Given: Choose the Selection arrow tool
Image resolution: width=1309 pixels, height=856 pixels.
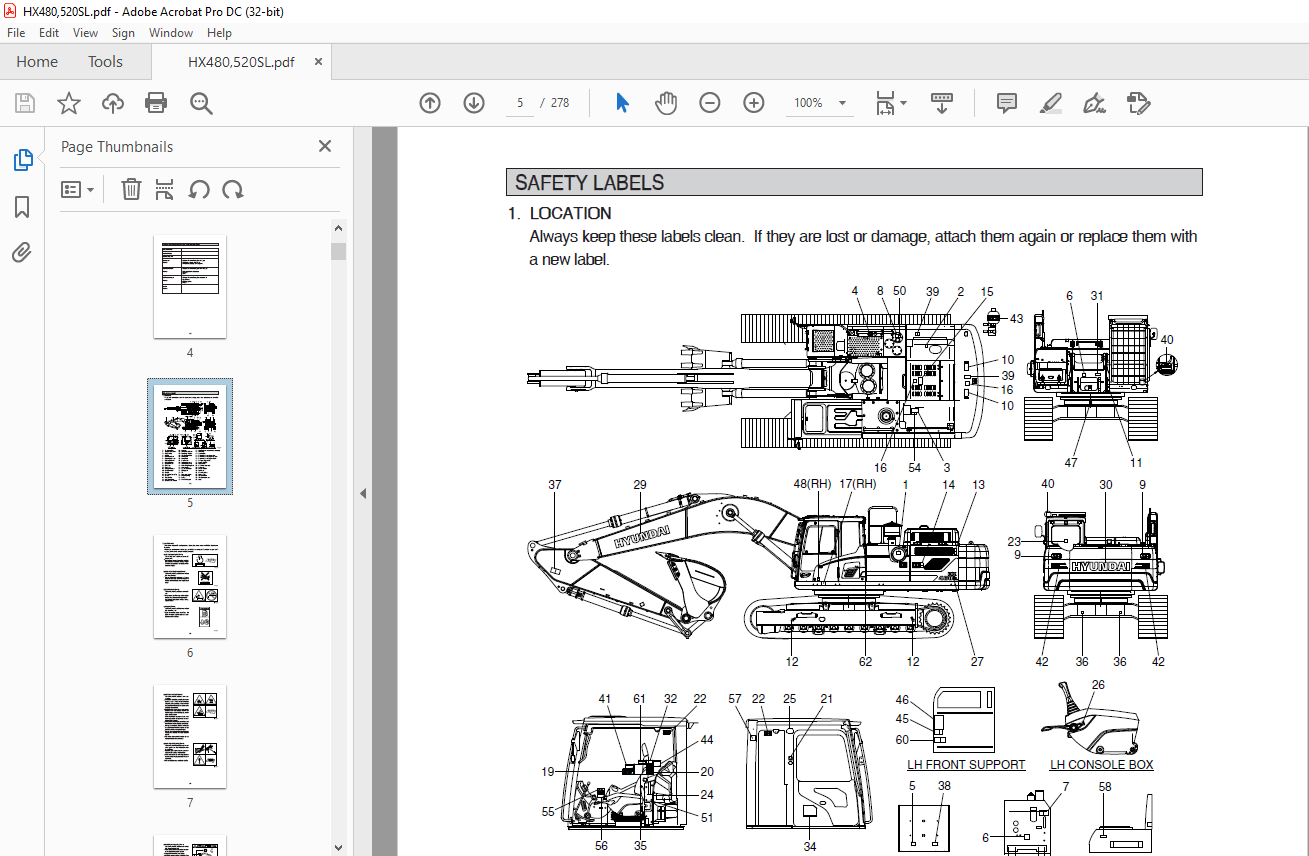Looking at the screenshot, I should tap(622, 103).
